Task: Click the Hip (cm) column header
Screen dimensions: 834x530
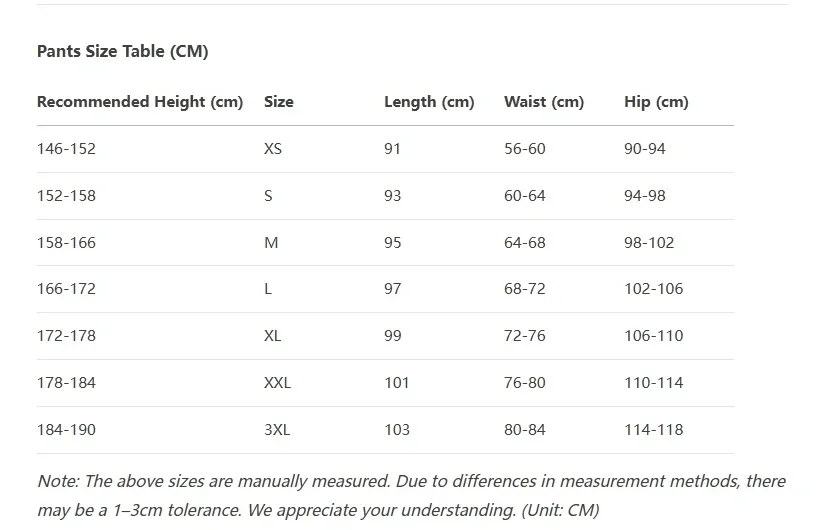Action: pyautogui.click(x=656, y=102)
